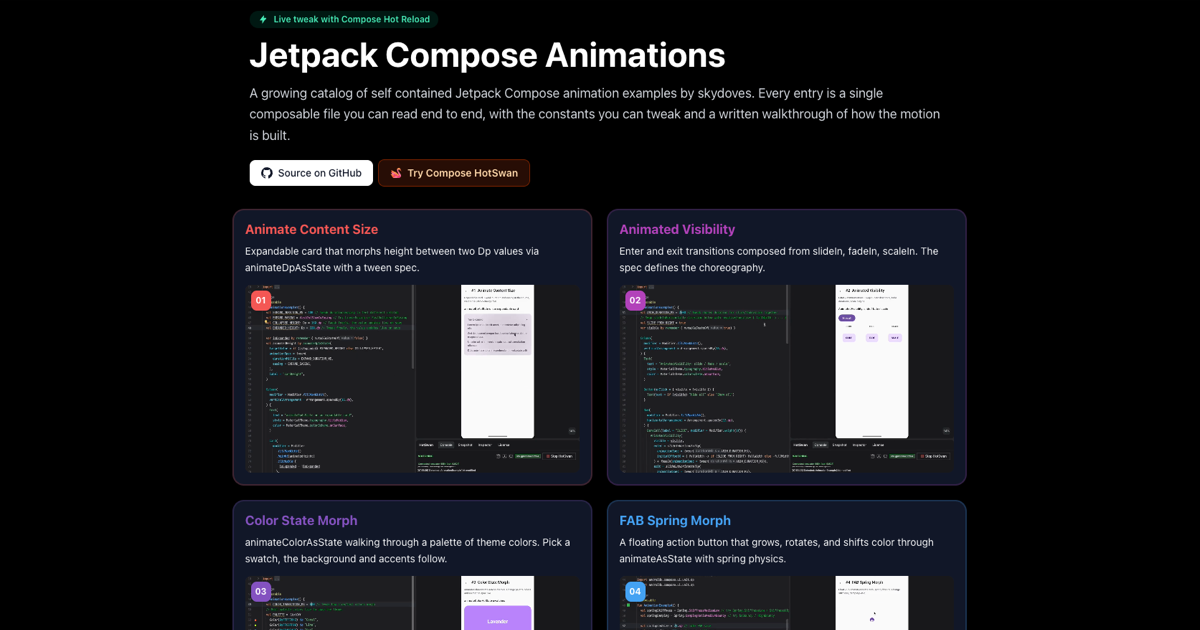Image resolution: width=1200 pixels, height=630 pixels.
Task: Click the text 'Enter and exit transitions composed'
Action: pyautogui.click(x=706, y=251)
